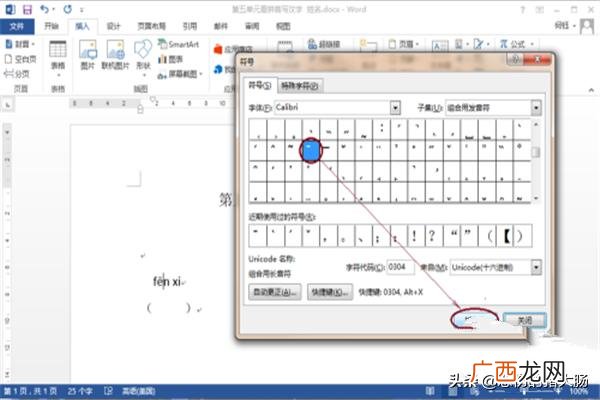Viewport: 600px width, 400px height.
Task: Click the Save icon in the quick access toolbar
Action: pyautogui.click(x=27, y=9)
